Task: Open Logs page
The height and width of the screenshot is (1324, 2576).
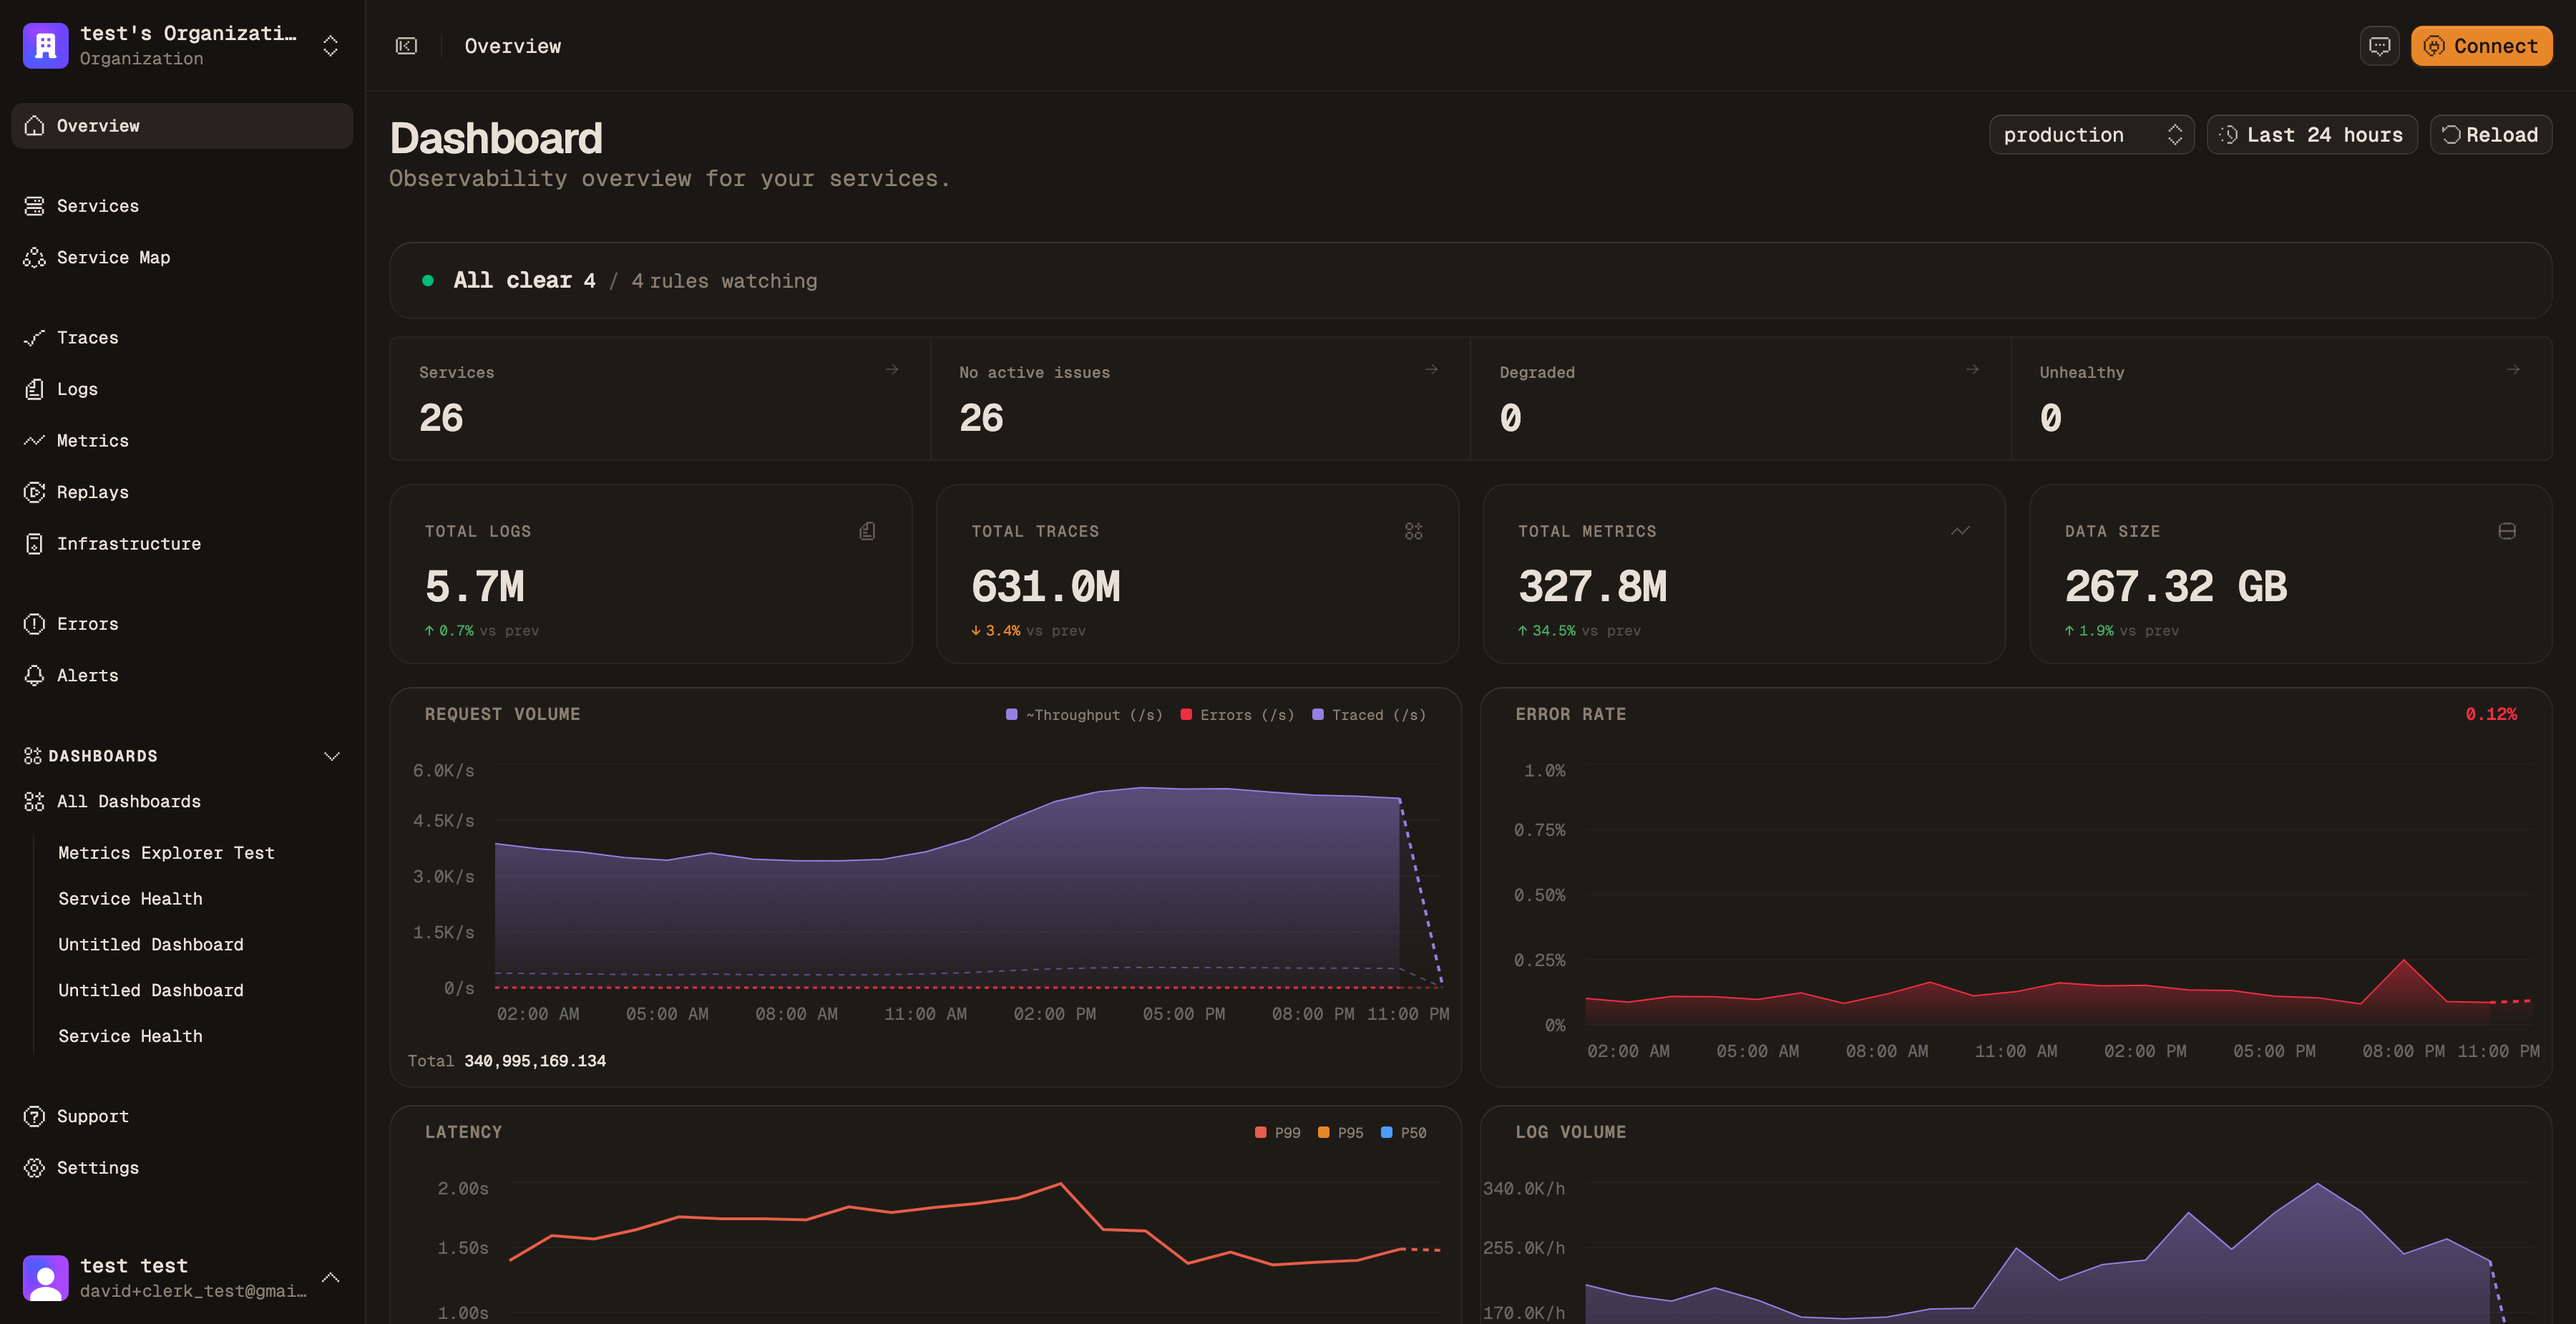Action: tap(182, 389)
